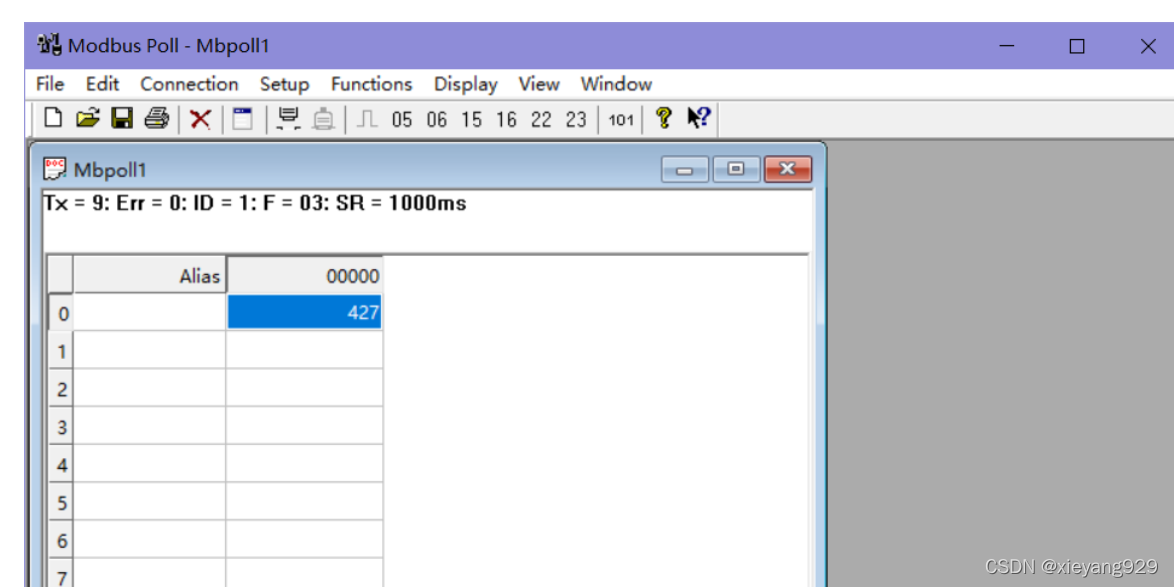Open the Window menu
This screenshot has width=1174, height=587.
[616, 84]
